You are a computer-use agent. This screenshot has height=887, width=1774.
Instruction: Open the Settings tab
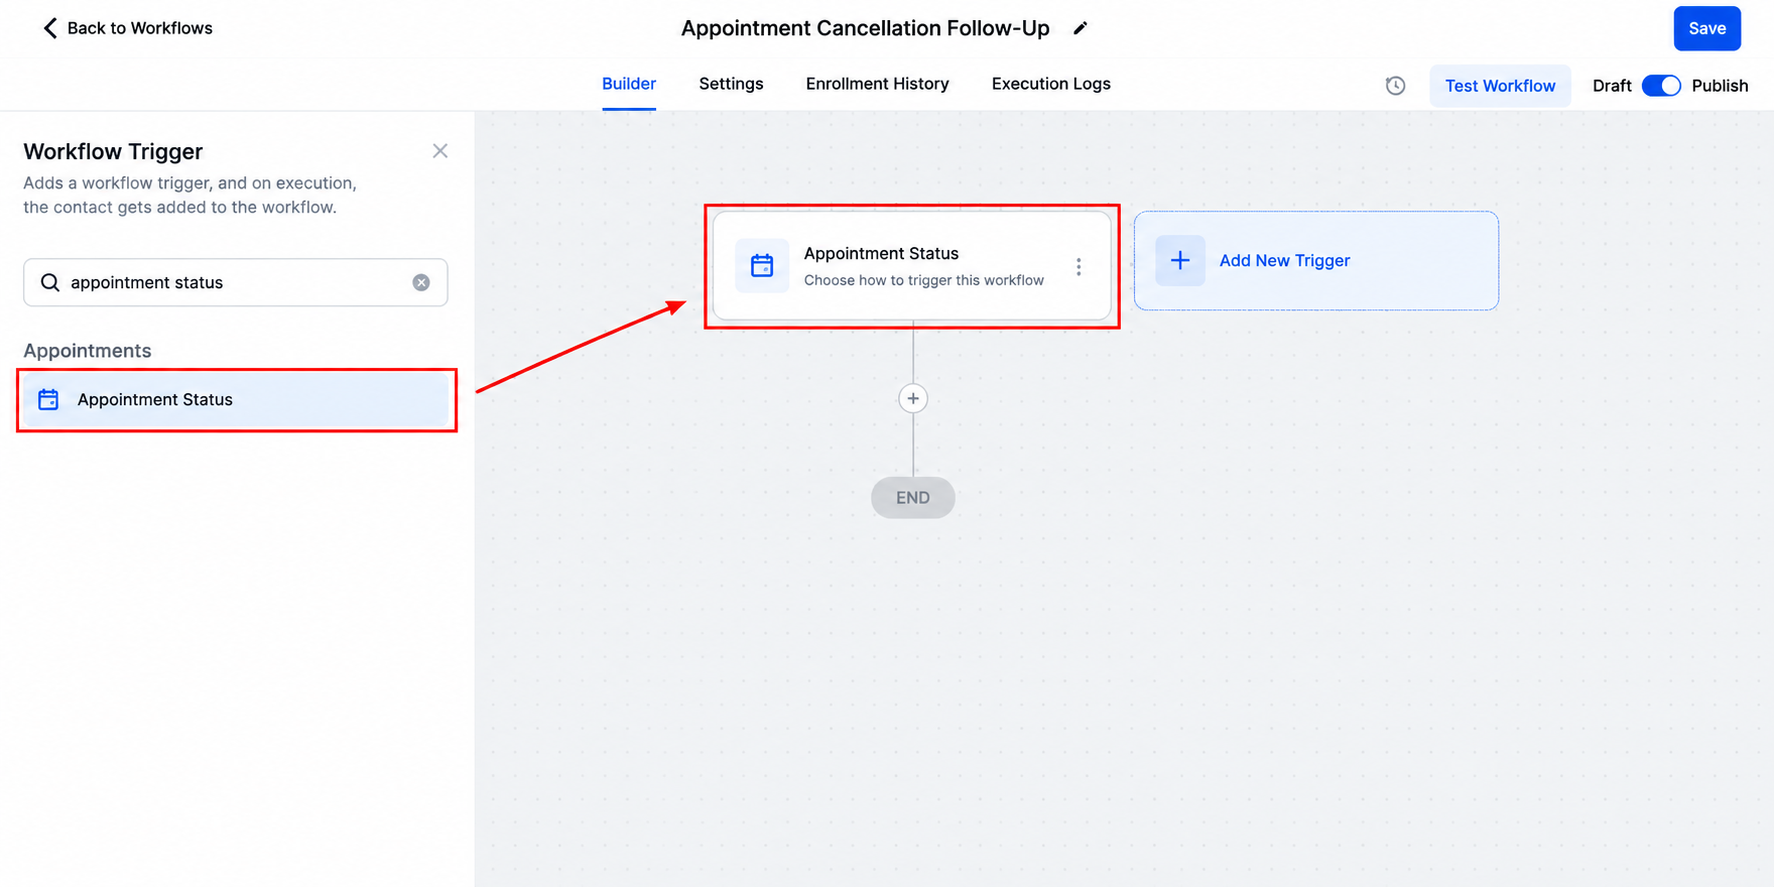click(x=731, y=84)
